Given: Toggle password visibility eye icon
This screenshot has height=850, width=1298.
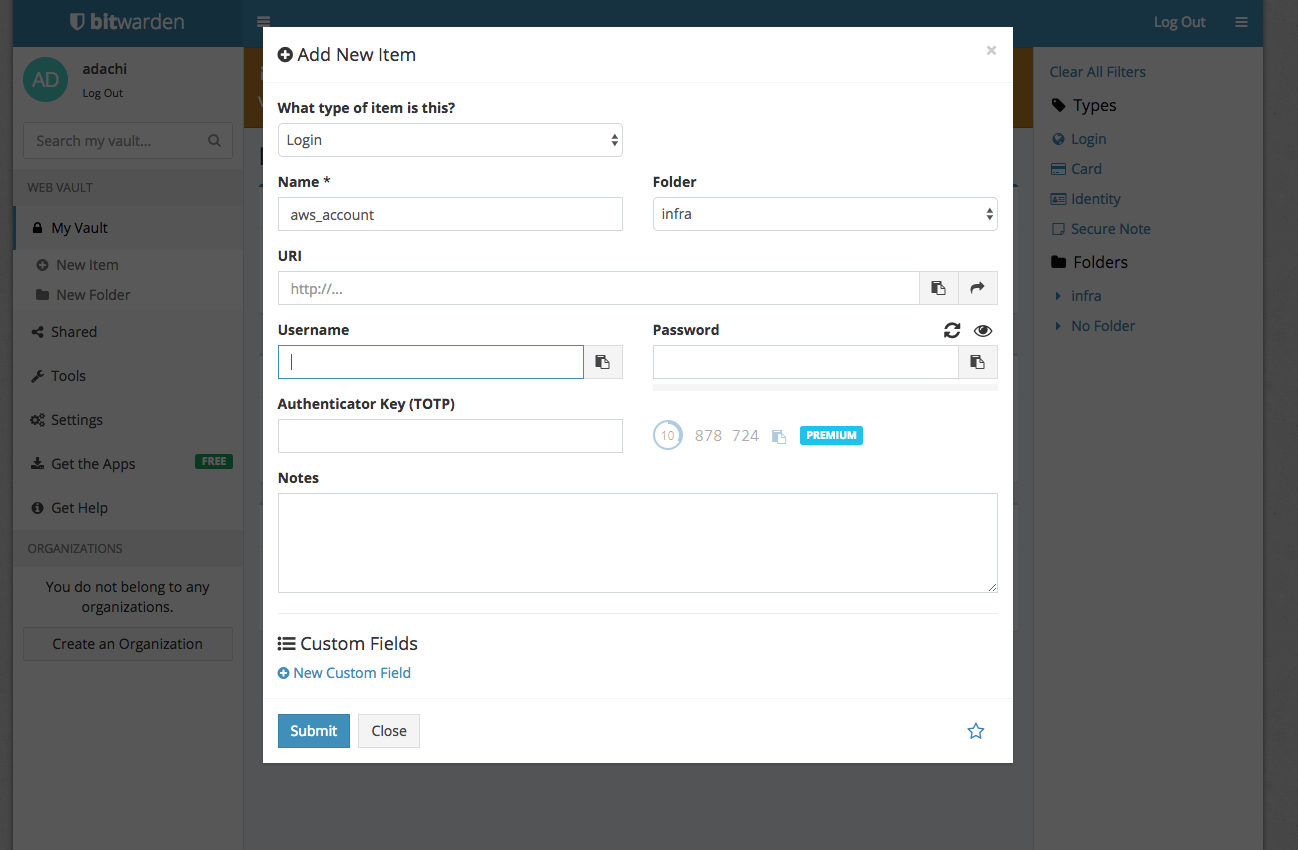Looking at the screenshot, I should [982, 330].
